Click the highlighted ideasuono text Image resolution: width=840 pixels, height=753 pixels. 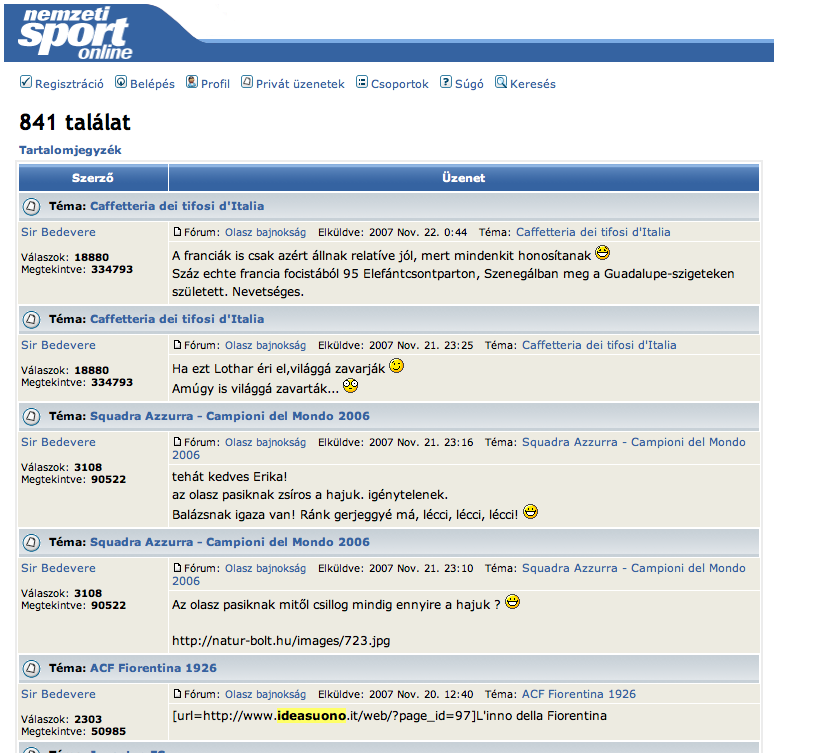coord(311,716)
